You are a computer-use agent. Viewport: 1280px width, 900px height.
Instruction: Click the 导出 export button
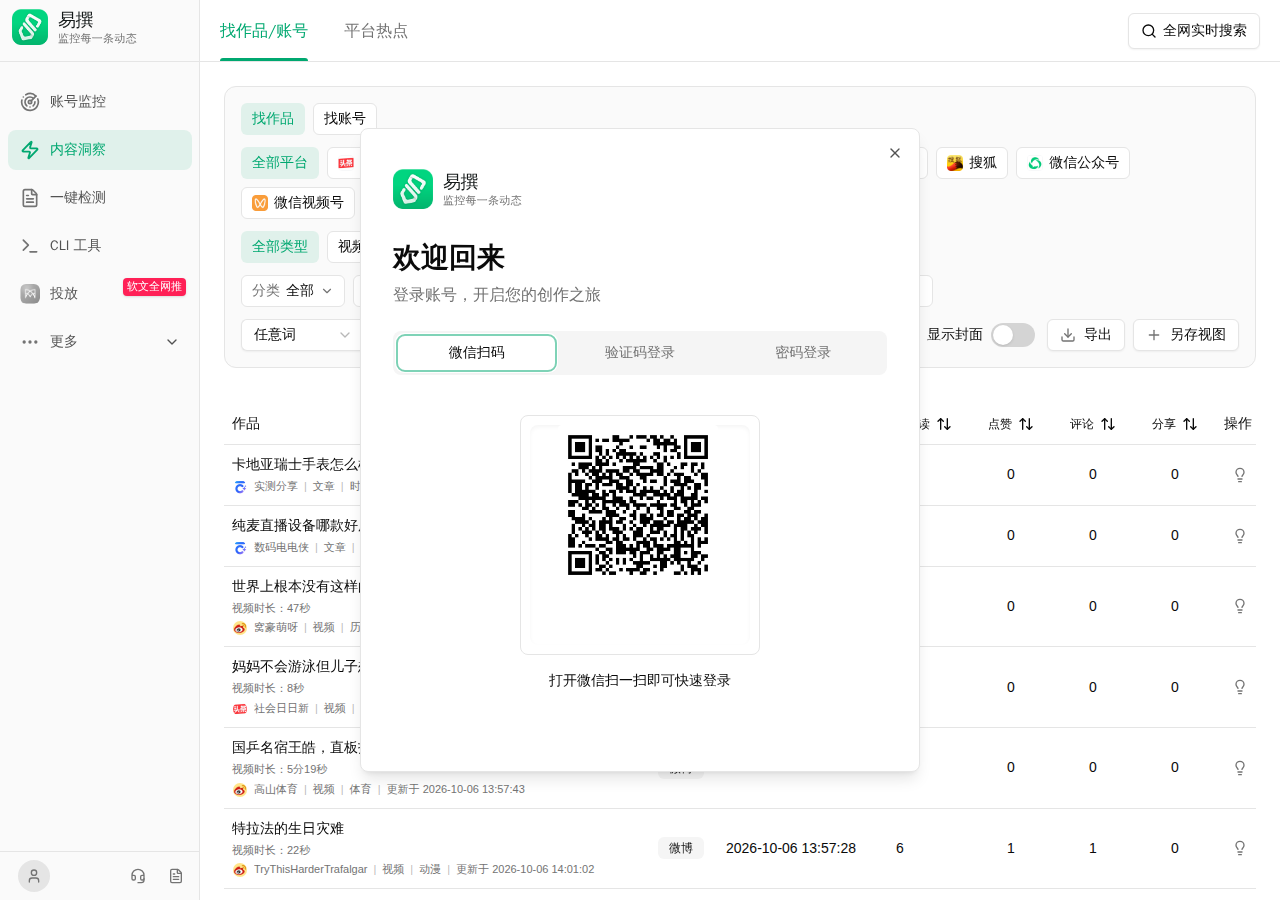coord(1086,335)
